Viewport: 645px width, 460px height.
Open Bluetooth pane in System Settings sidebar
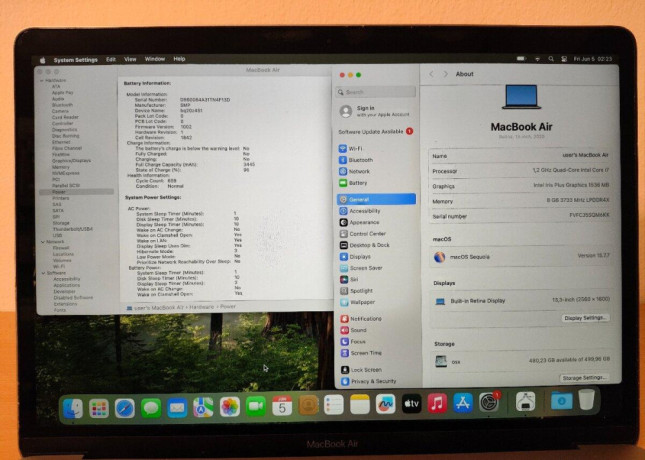point(355,160)
